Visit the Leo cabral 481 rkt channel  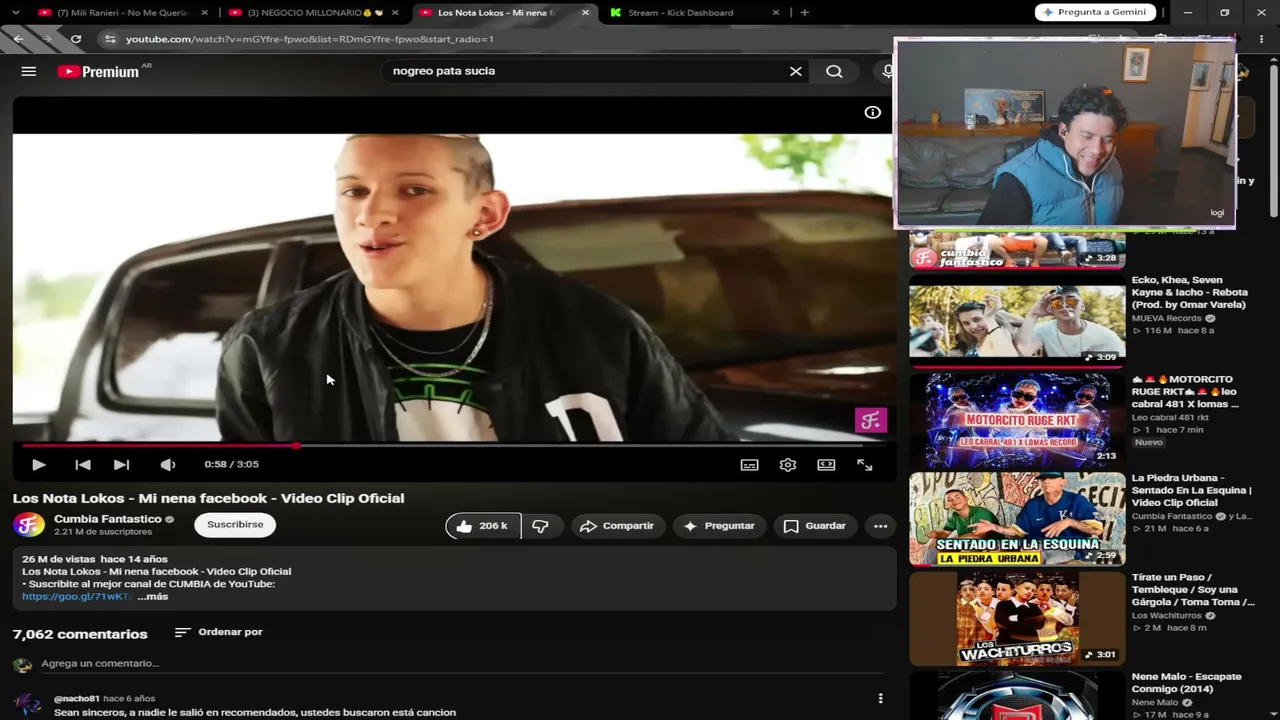point(1170,417)
